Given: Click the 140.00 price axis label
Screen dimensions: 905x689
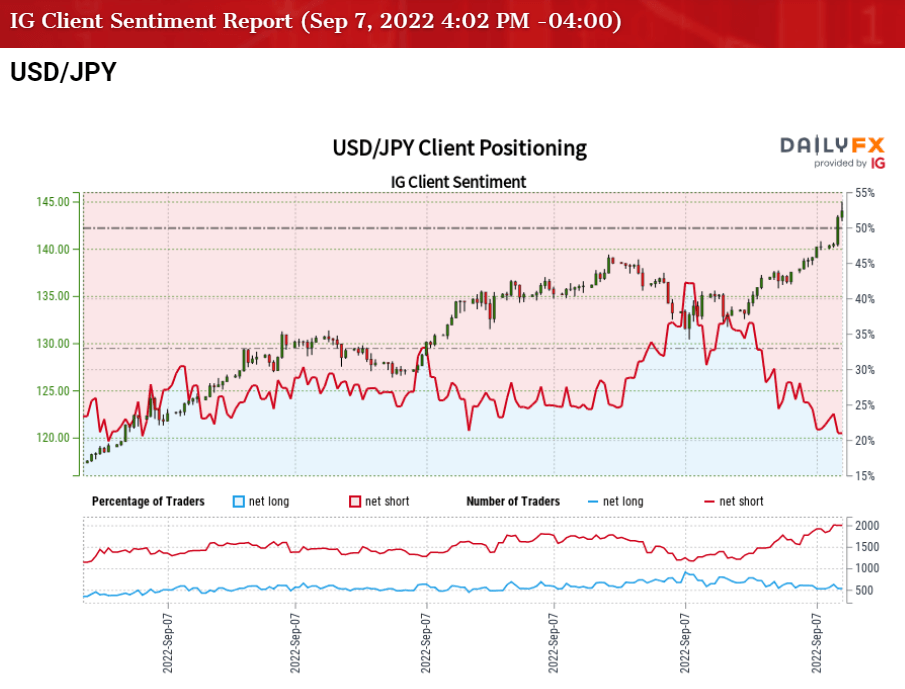Looking at the screenshot, I should tap(53, 249).
